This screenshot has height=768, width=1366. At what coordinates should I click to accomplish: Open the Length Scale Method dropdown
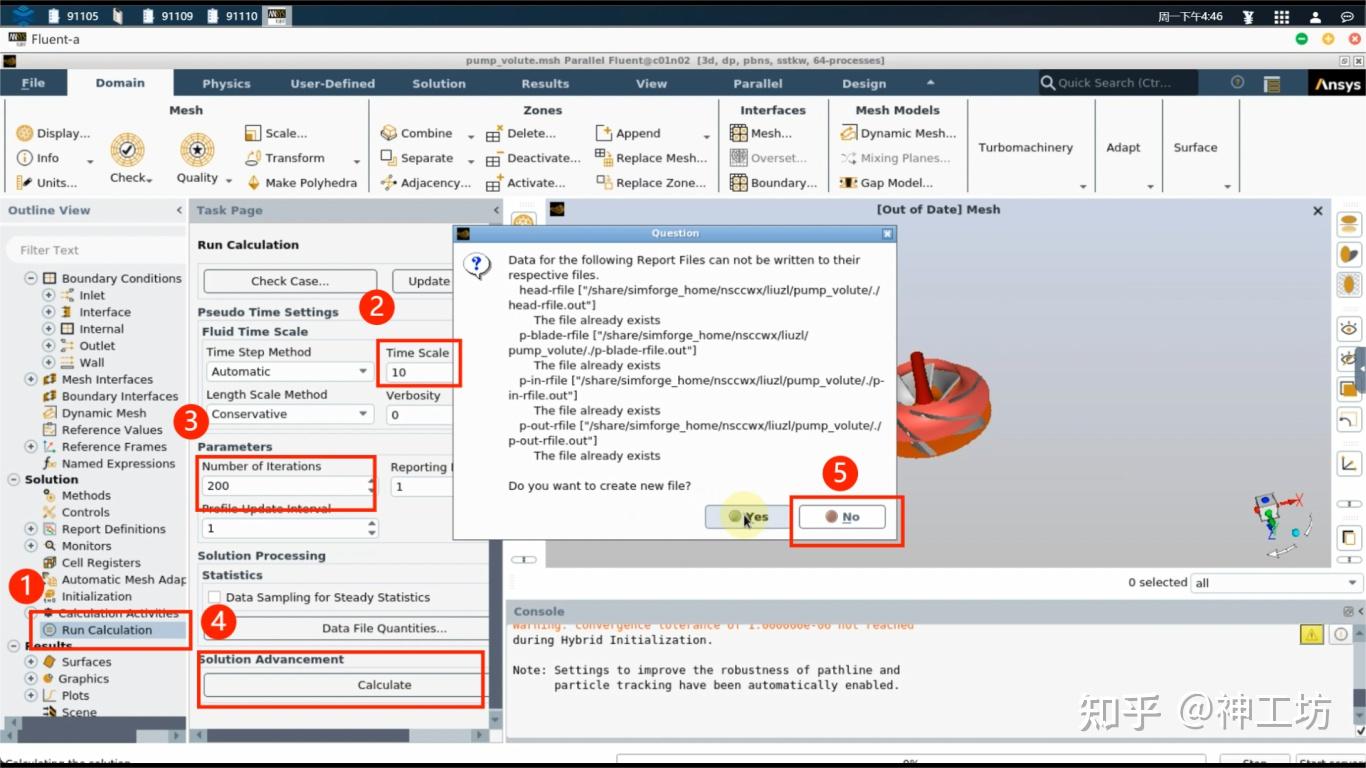click(290, 414)
